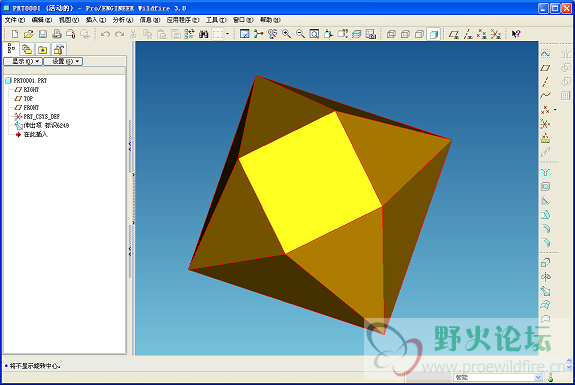Screen dimensions: 575x385
Task: Click the Zoom In magnifier icon
Action: 286,34
